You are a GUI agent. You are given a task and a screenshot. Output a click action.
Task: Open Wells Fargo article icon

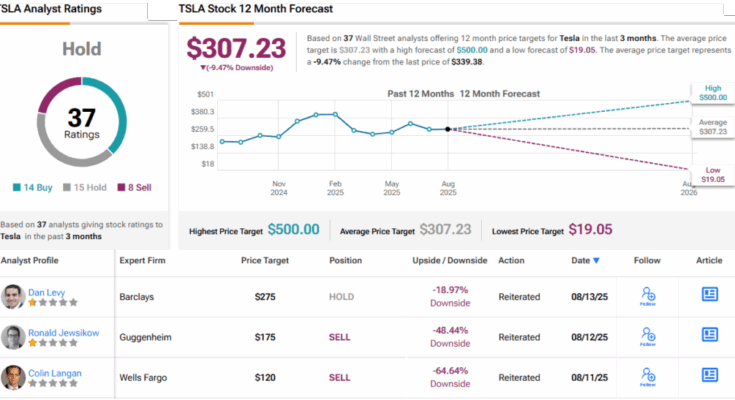click(710, 375)
